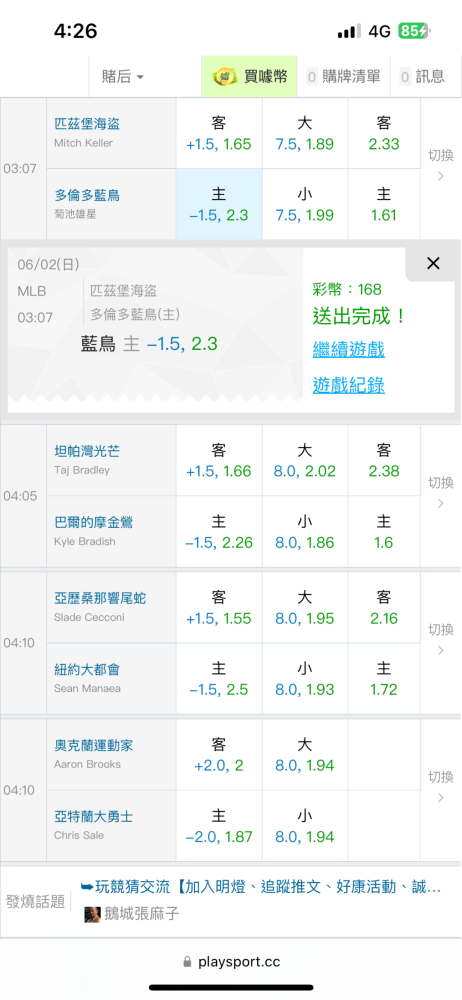The height and width of the screenshot is (1000, 462).
Task: Select 主 1.6 moneyline for 巴爾的摩金鶯
Action: [384, 532]
